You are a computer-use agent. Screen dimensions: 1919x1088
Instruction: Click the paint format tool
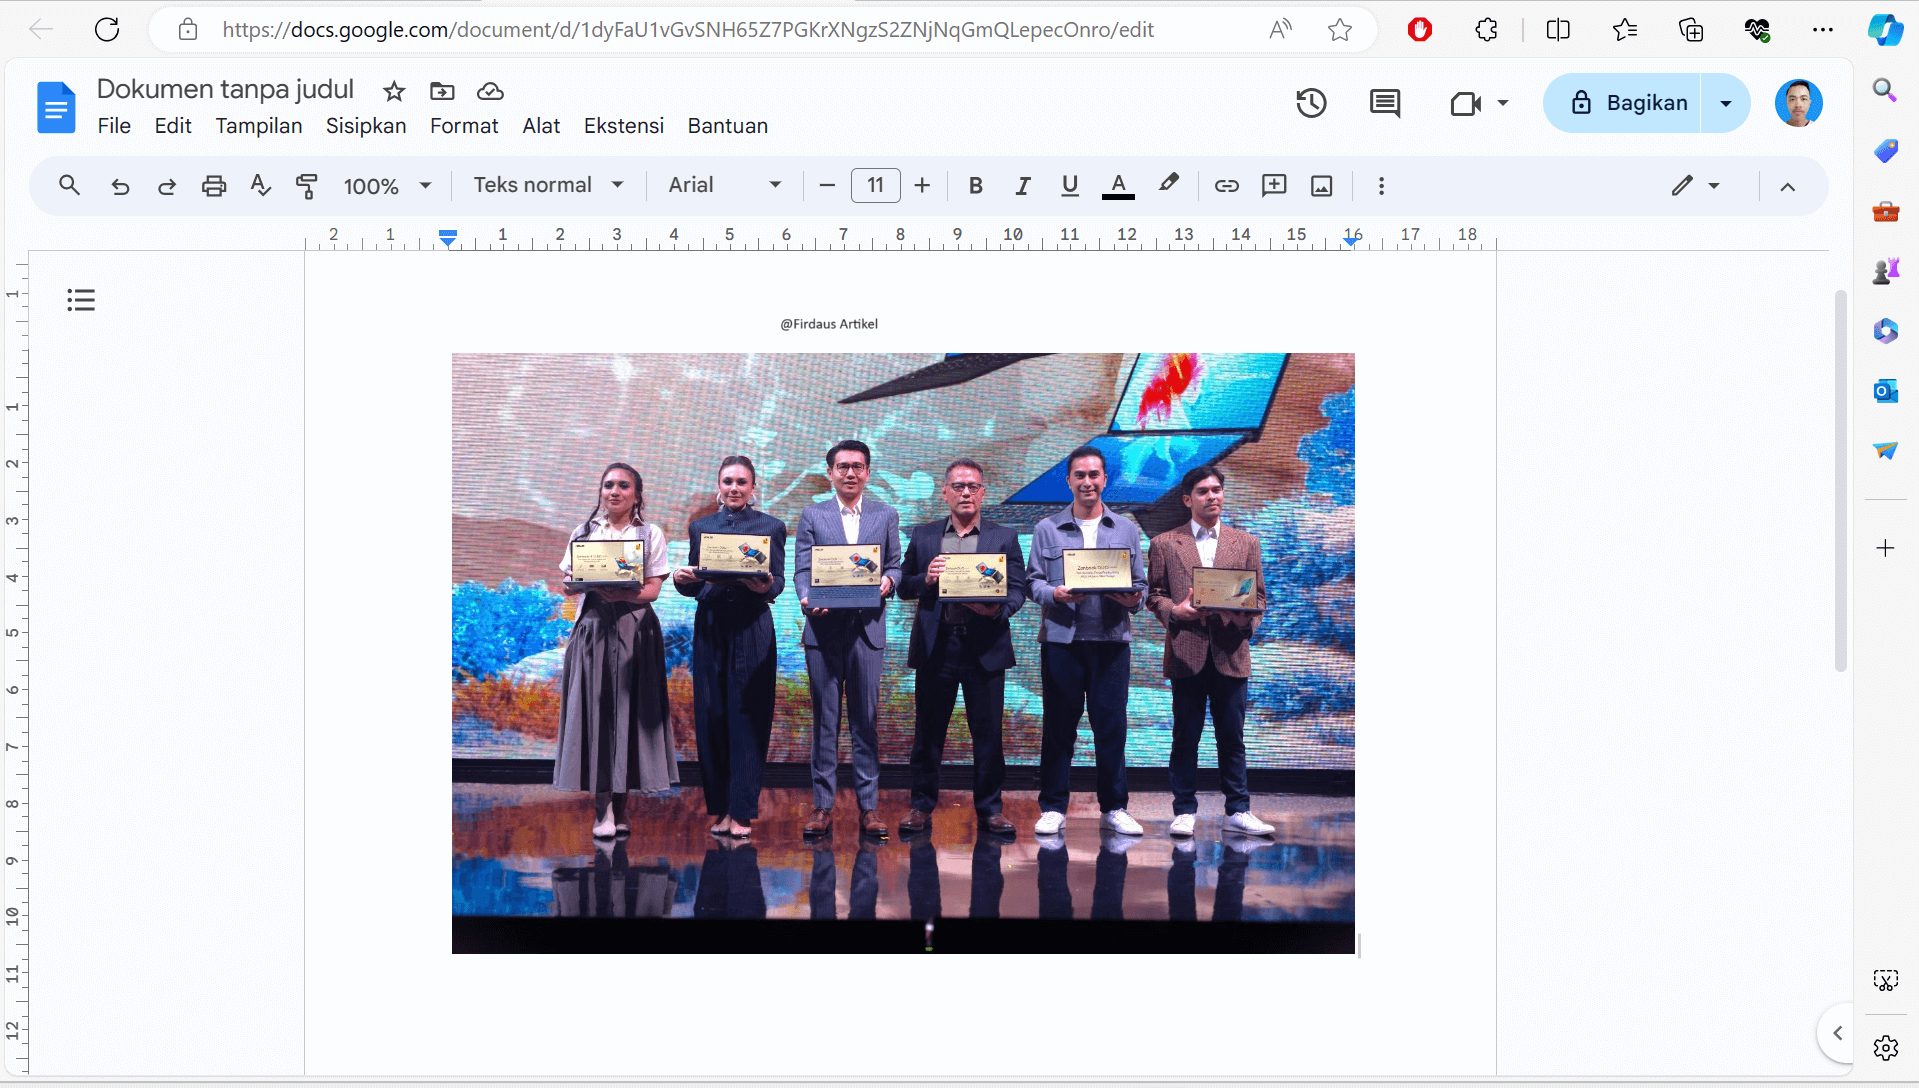tap(306, 185)
